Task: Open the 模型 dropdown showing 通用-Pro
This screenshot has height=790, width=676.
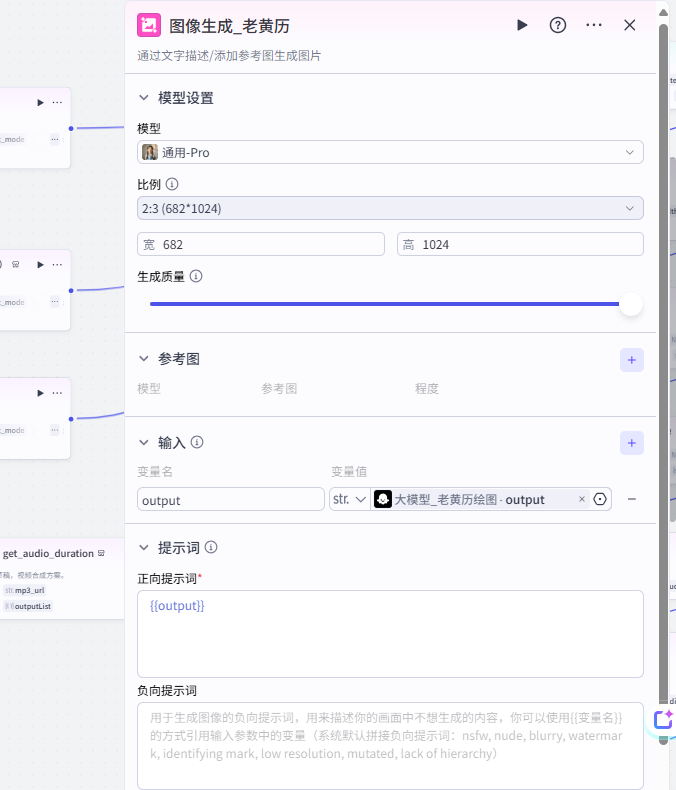Action: (390, 152)
